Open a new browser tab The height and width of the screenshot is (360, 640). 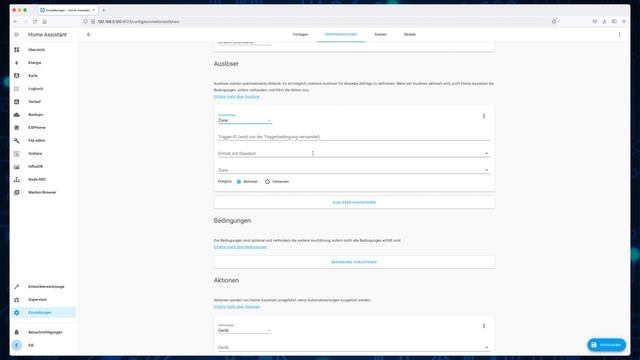[x=104, y=10]
